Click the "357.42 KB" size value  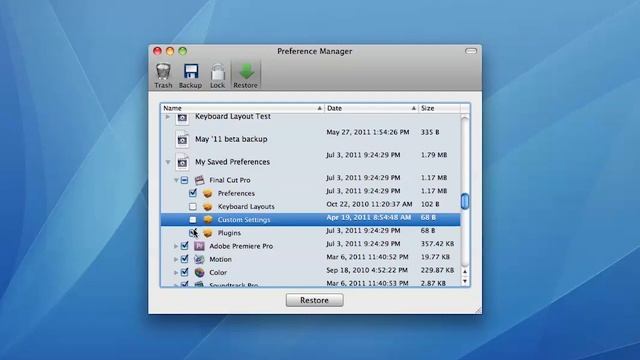click(x=437, y=244)
